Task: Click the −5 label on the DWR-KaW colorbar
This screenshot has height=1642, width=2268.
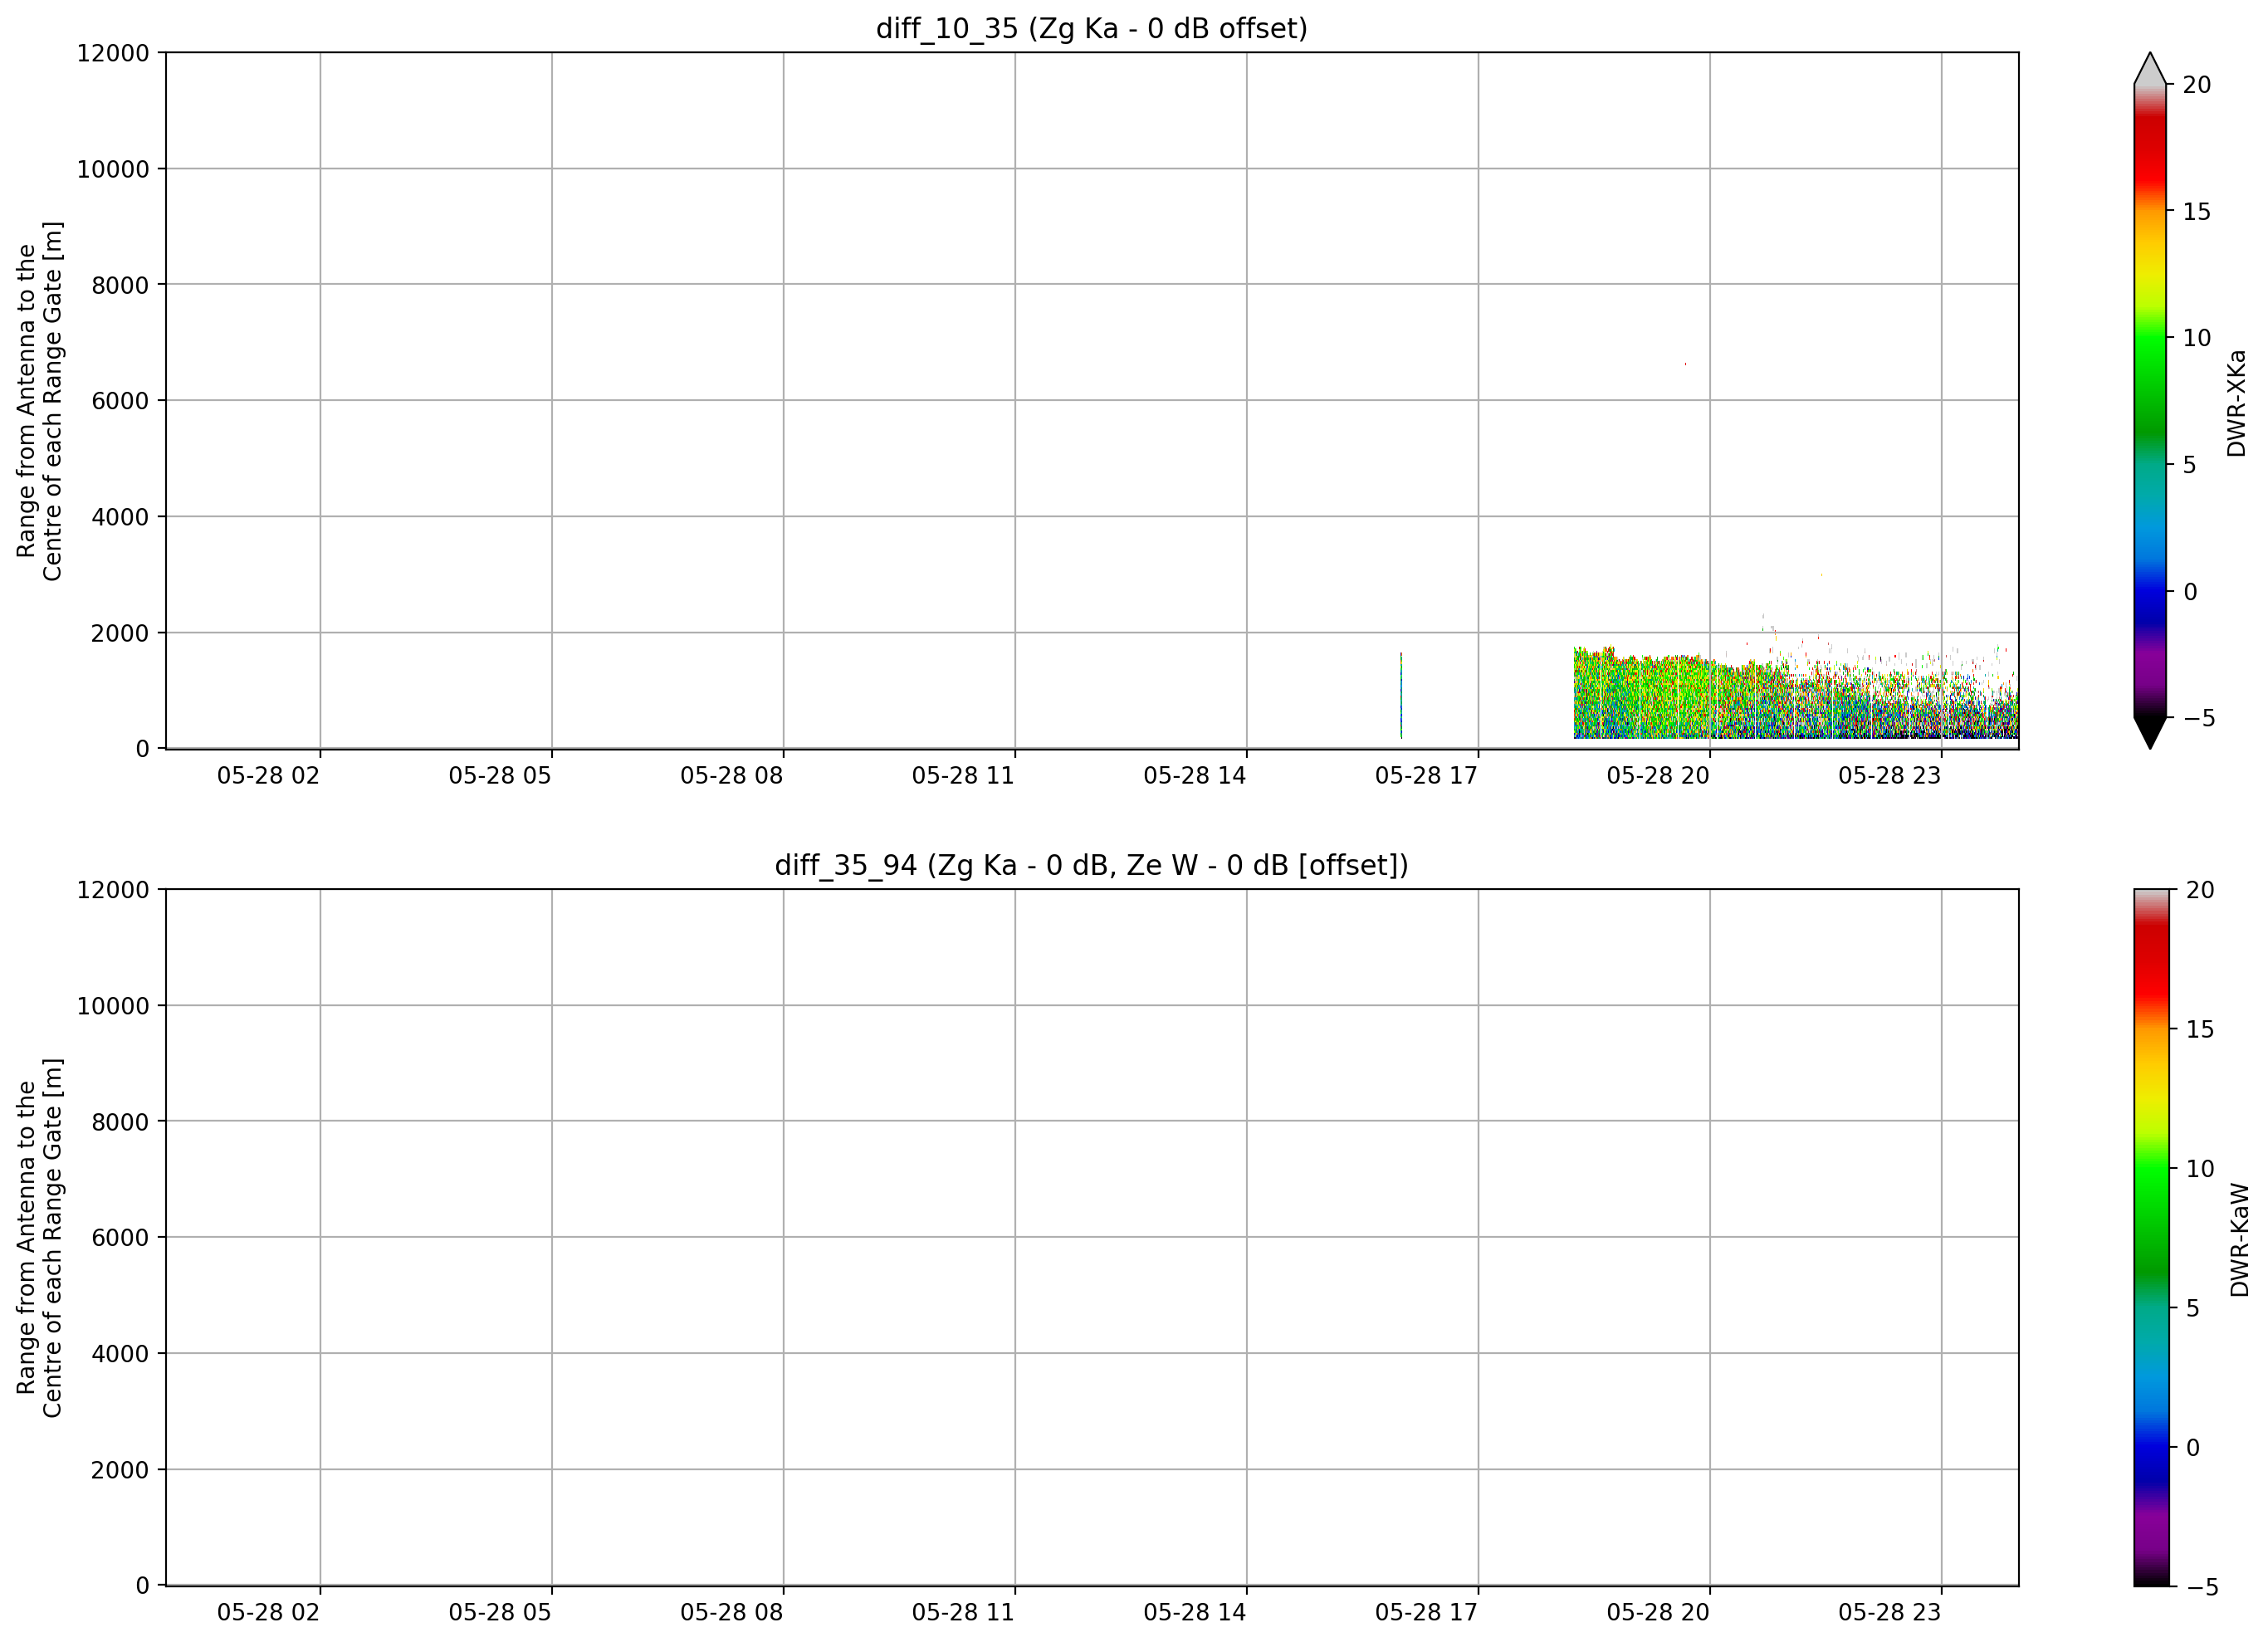Action: [2202, 1587]
